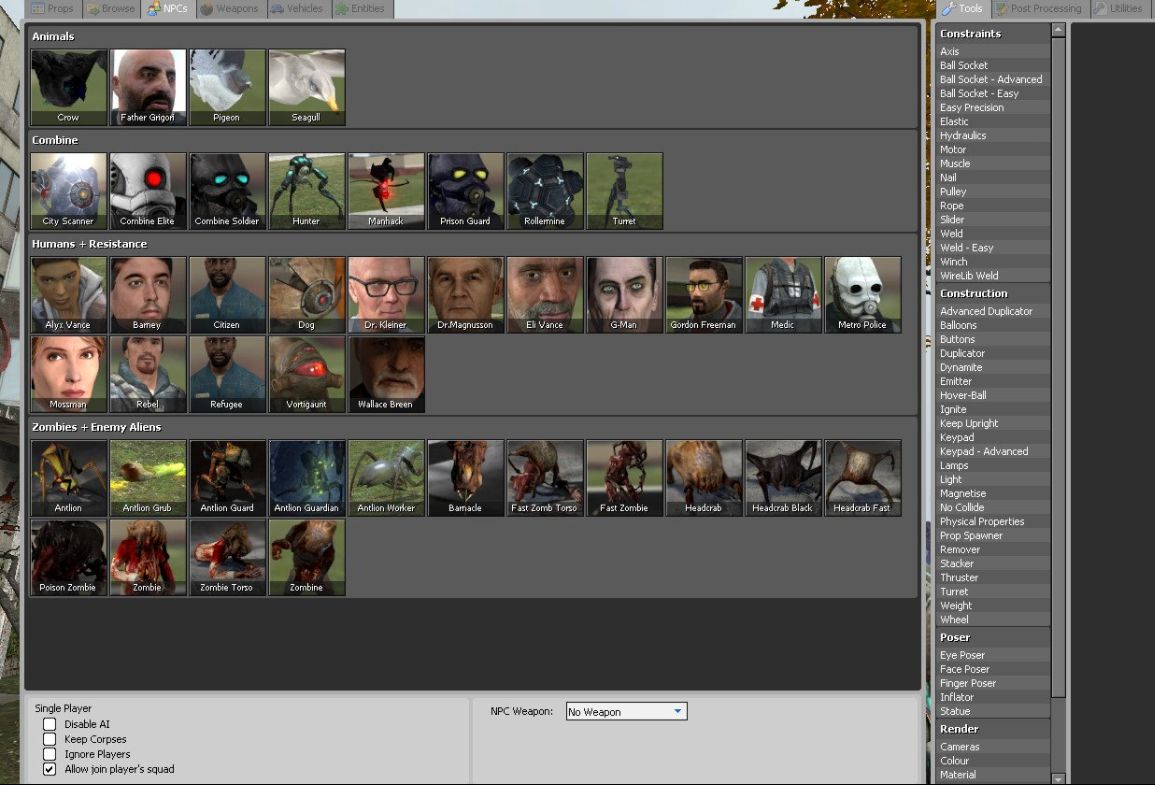Select the Father Grigori NPC icon
The height and width of the screenshot is (785, 1155).
click(x=147, y=86)
